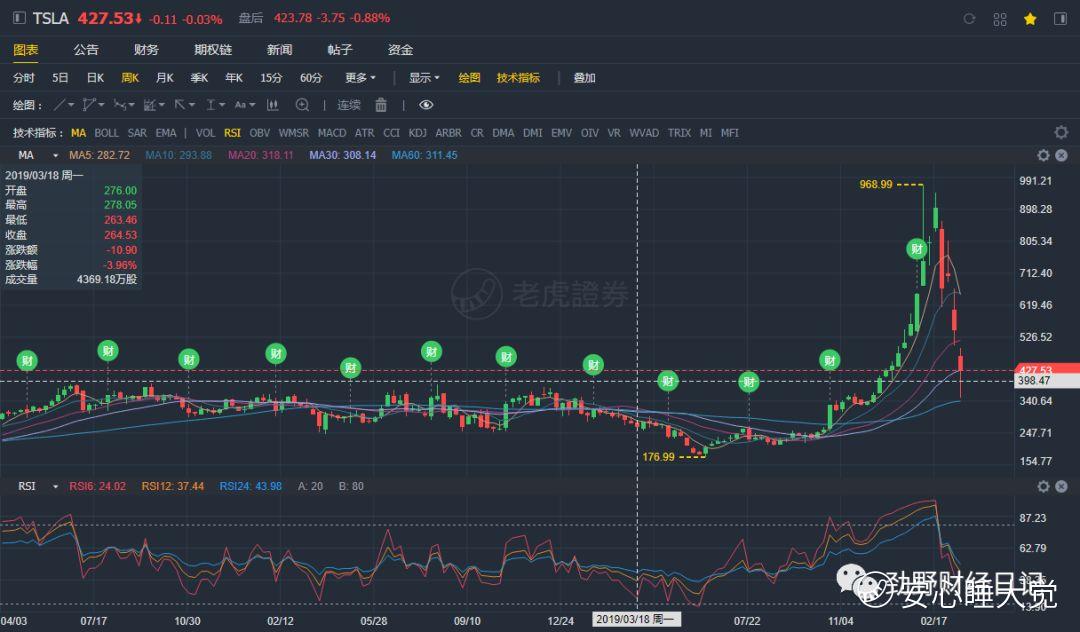Toggle the 绘图 drawing toolbar
The width and height of the screenshot is (1080, 632).
(x=469, y=78)
